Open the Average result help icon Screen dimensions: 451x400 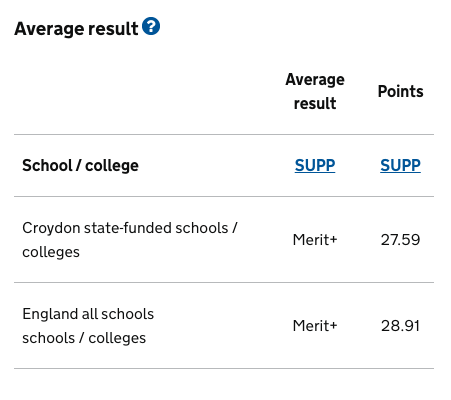coord(151,26)
